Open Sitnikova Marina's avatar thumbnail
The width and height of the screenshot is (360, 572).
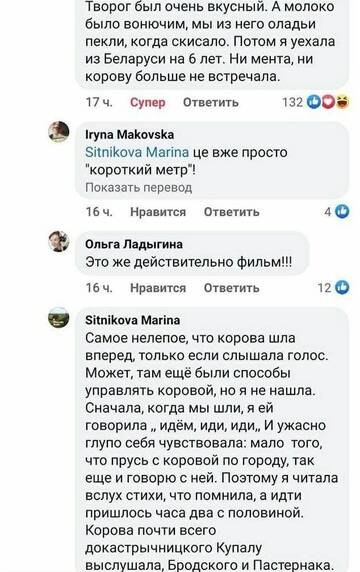click(59, 317)
